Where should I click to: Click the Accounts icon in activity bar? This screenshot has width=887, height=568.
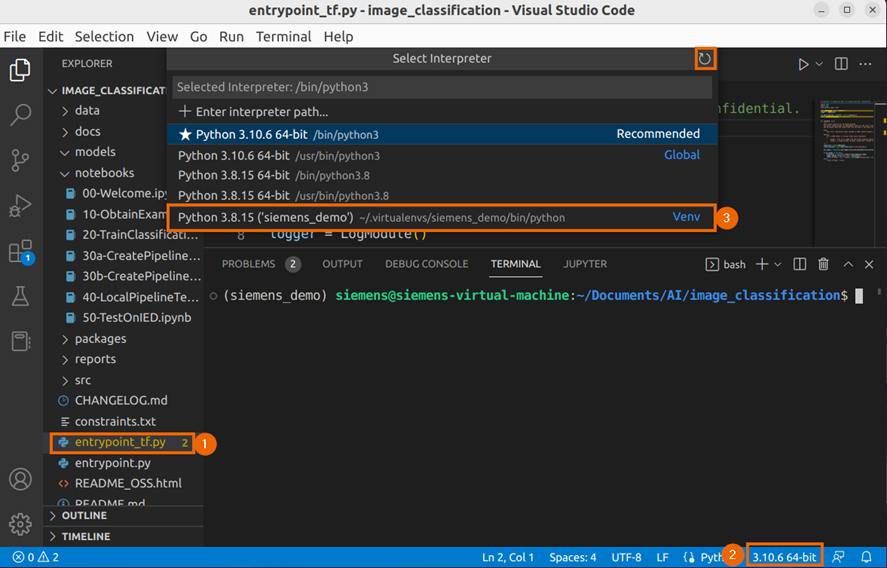point(20,479)
